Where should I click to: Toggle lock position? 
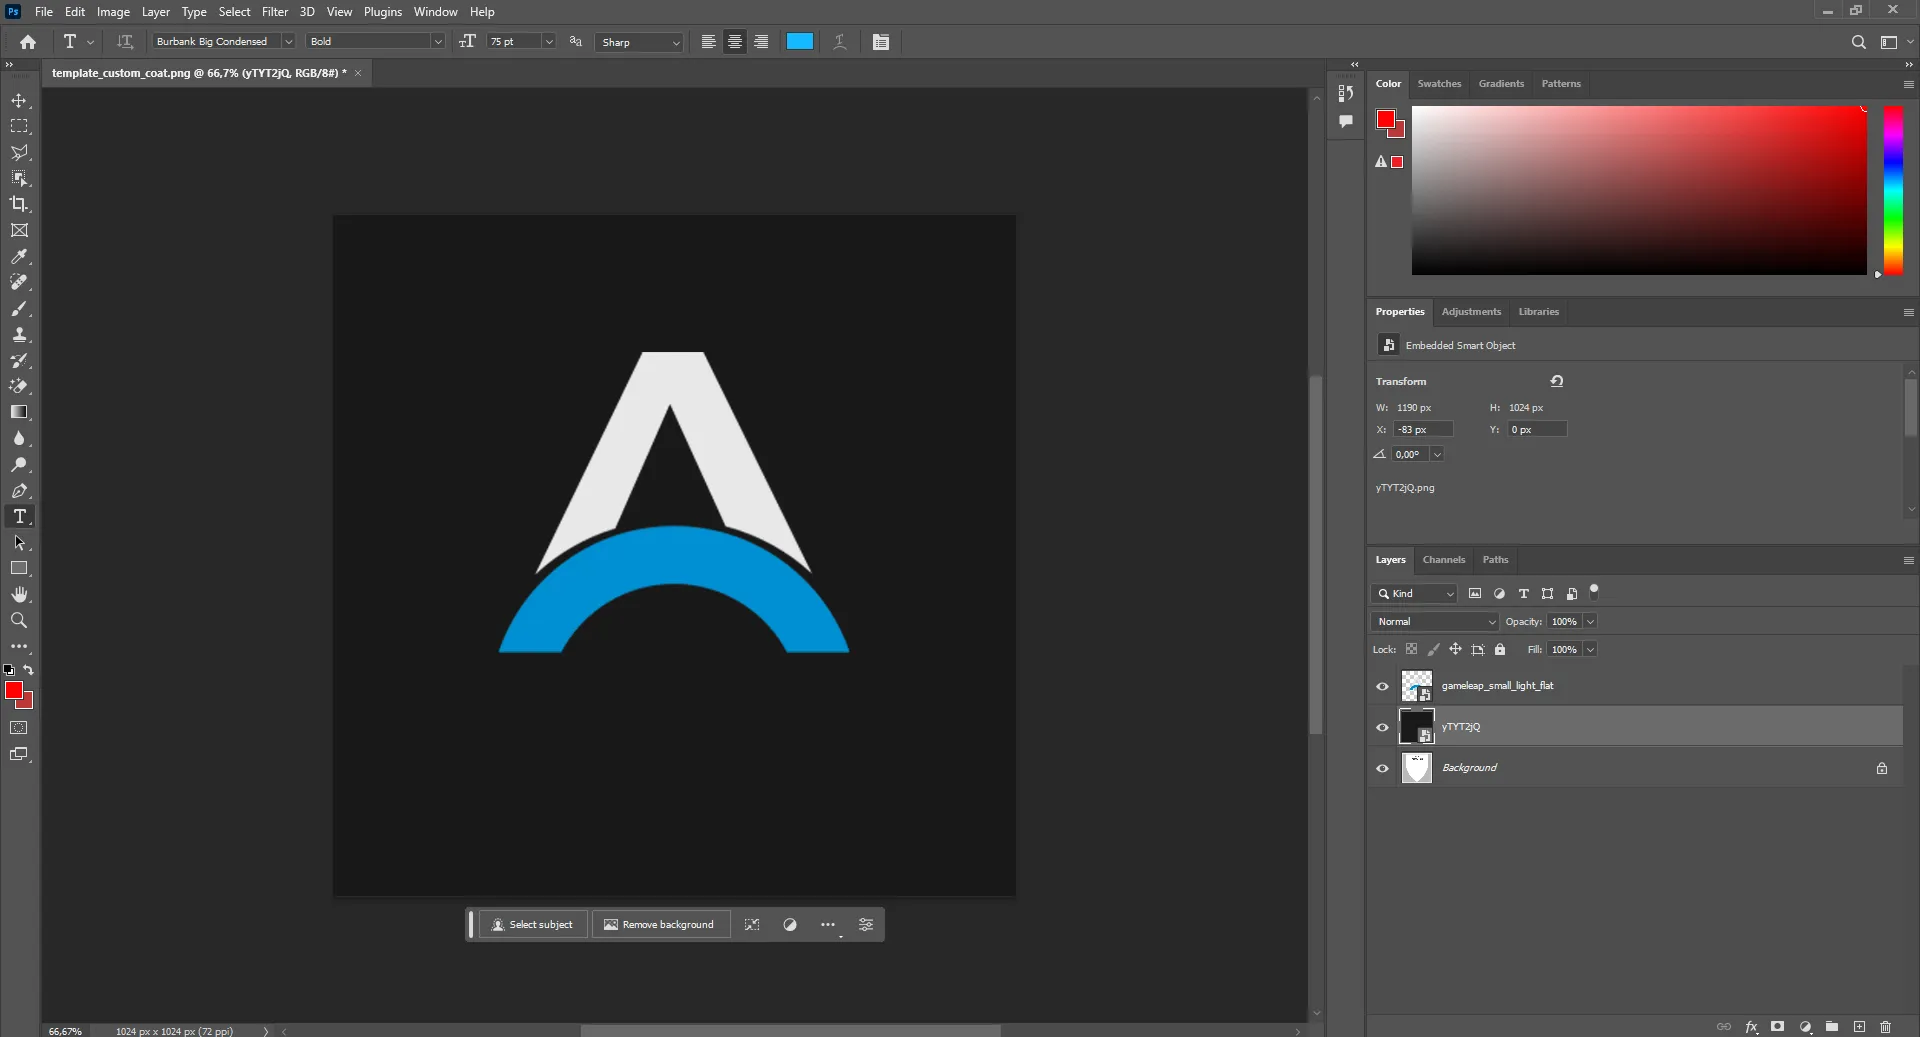pos(1456,650)
